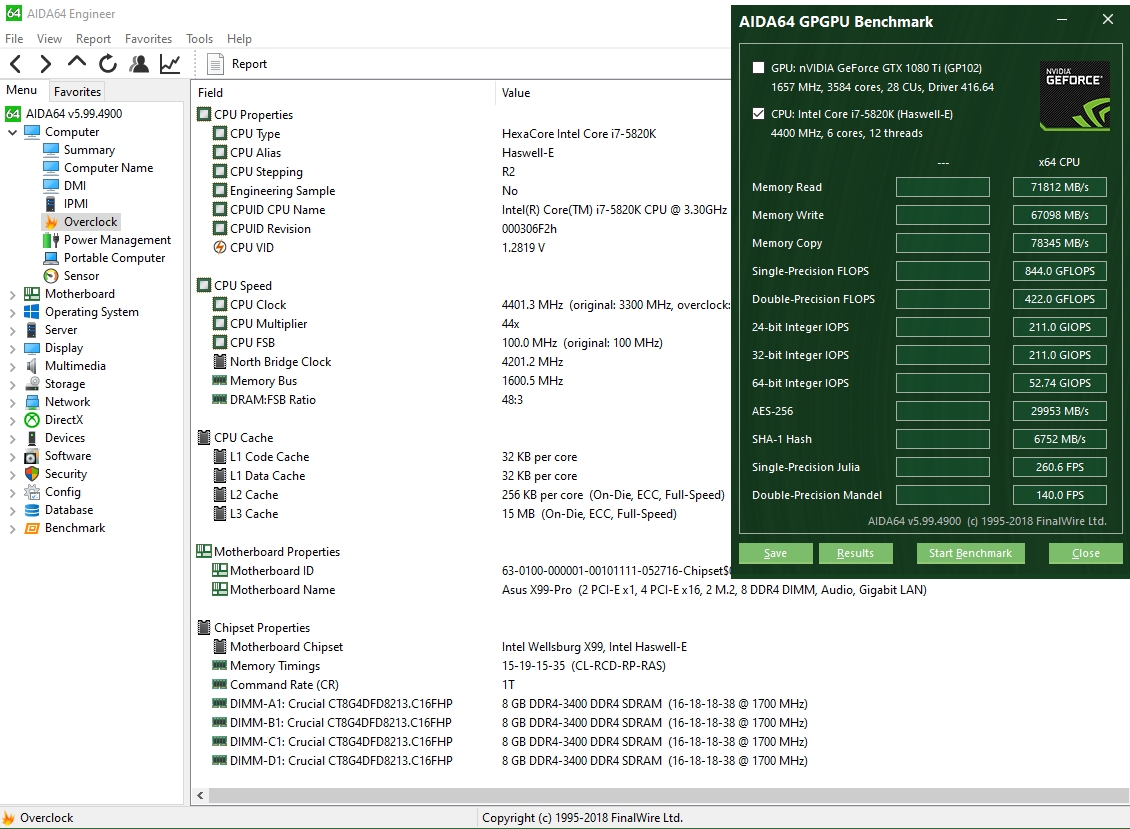The width and height of the screenshot is (1130, 829).
Task: Open the graph chart toolbar icon
Action: (170, 64)
